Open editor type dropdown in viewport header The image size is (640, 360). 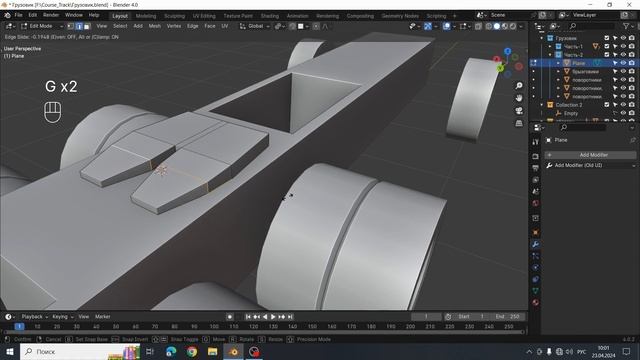pyautogui.click(x=10, y=26)
